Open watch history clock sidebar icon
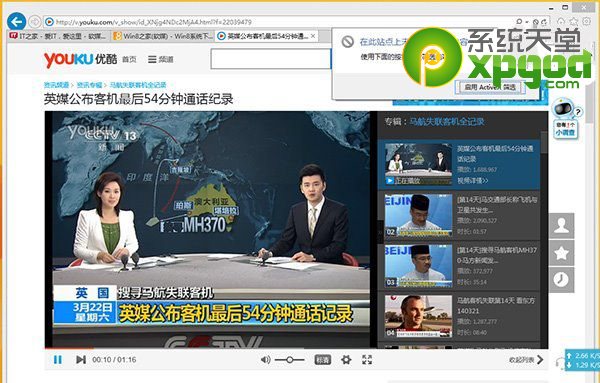The image size is (600, 383). click(561, 280)
